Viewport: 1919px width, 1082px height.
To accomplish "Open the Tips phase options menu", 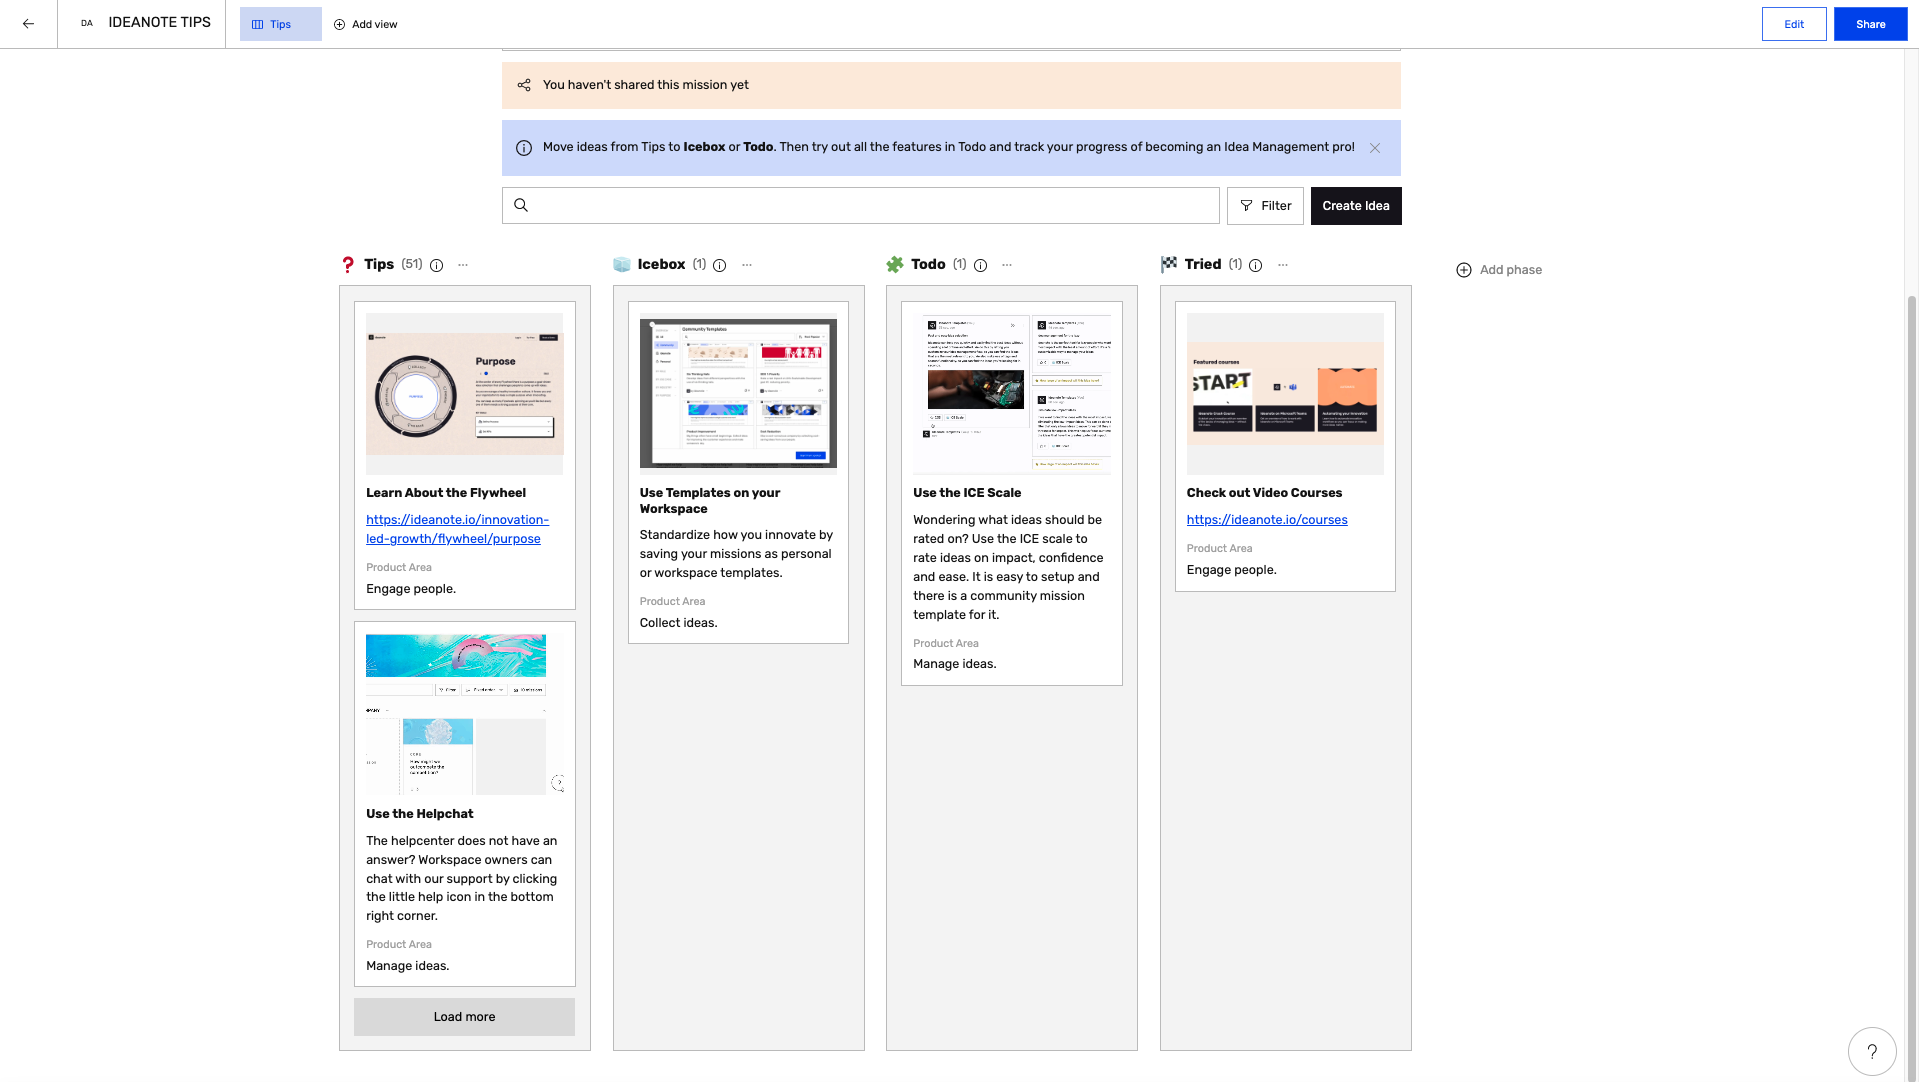I will pos(463,264).
